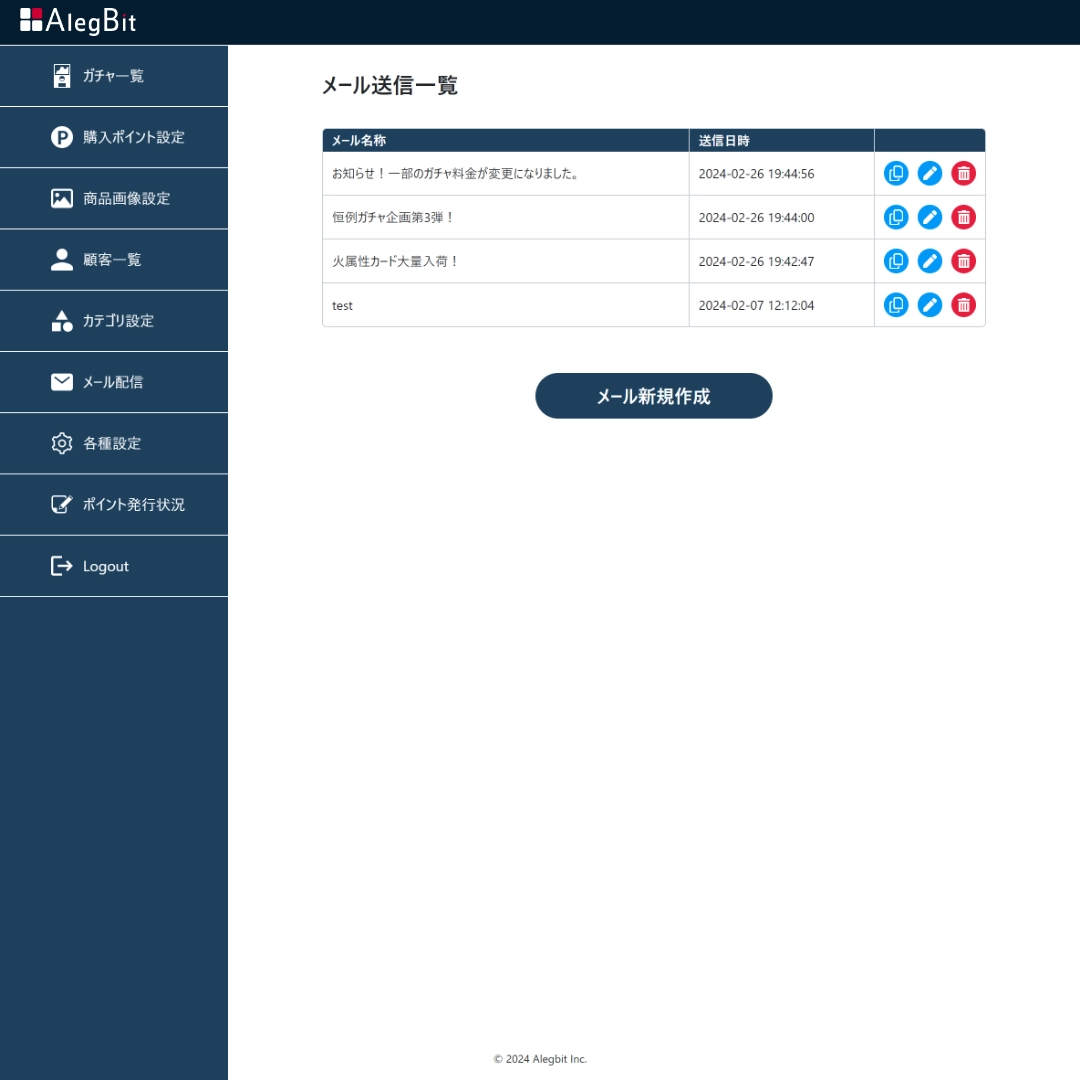Edit the 恒例ガチャ企画第3弾 mail
Viewport: 1080px width, 1080px height.
point(929,218)
